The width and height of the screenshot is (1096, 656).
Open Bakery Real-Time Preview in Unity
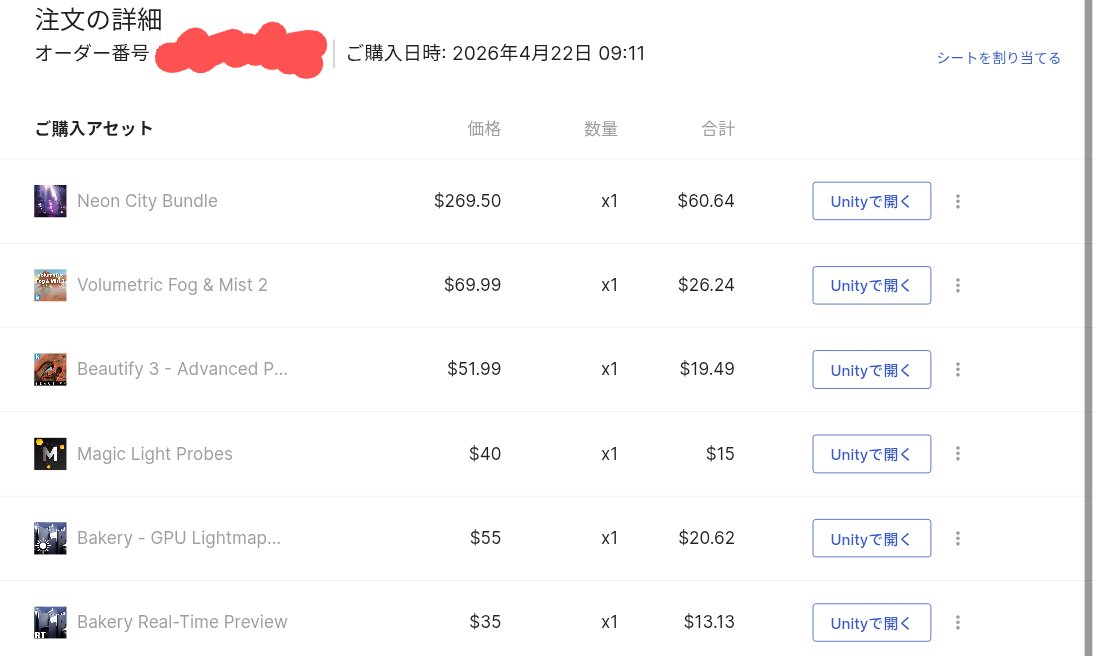point(871,621)
